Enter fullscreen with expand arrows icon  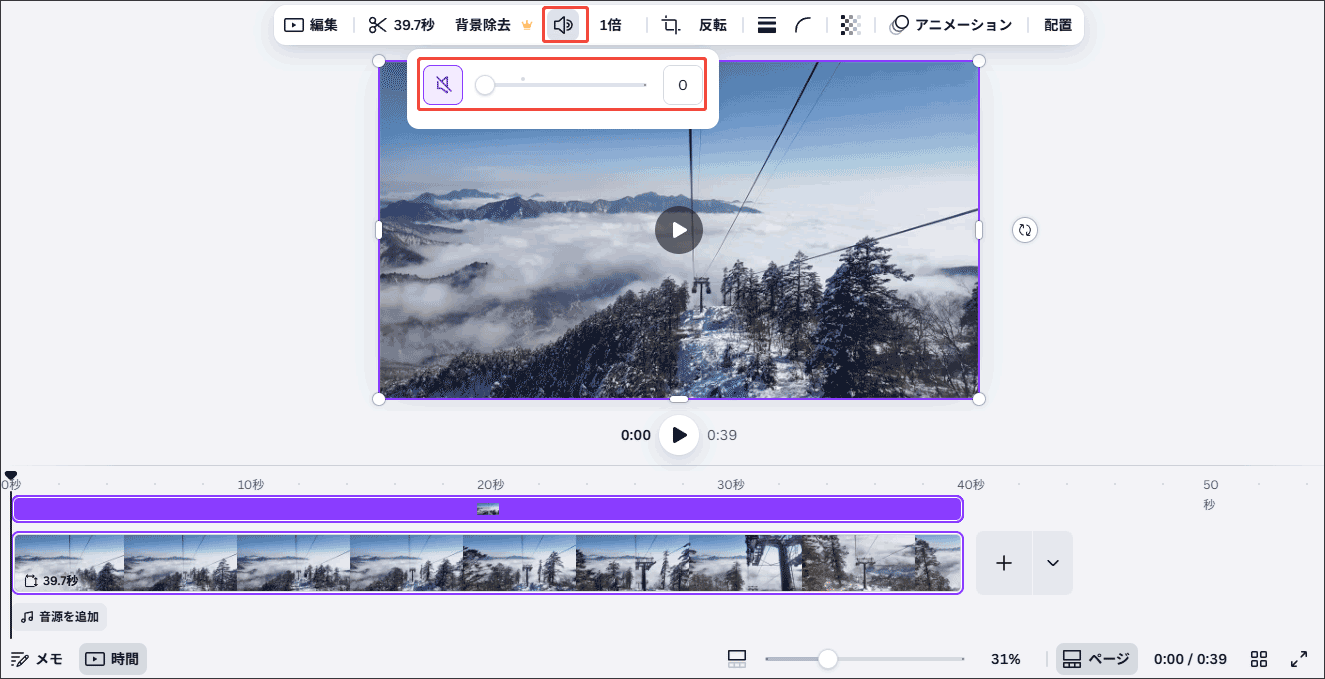(1299, 659)
